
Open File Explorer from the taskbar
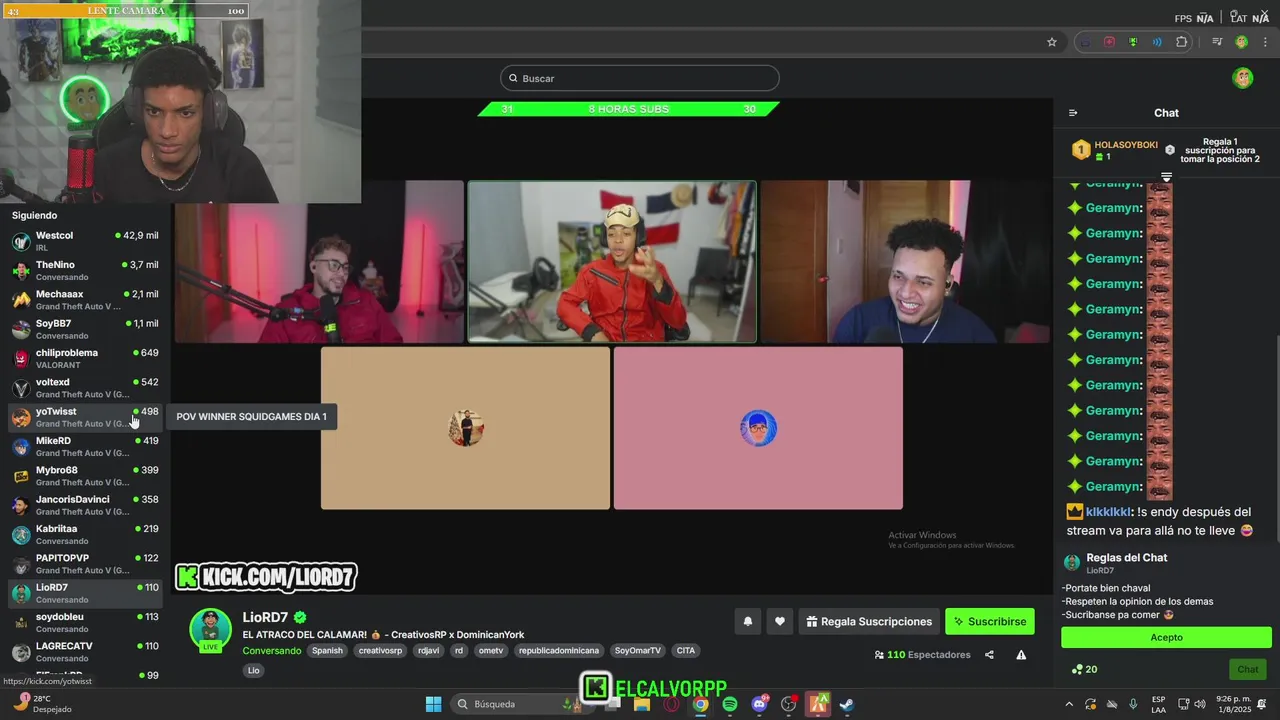[642, 704]
